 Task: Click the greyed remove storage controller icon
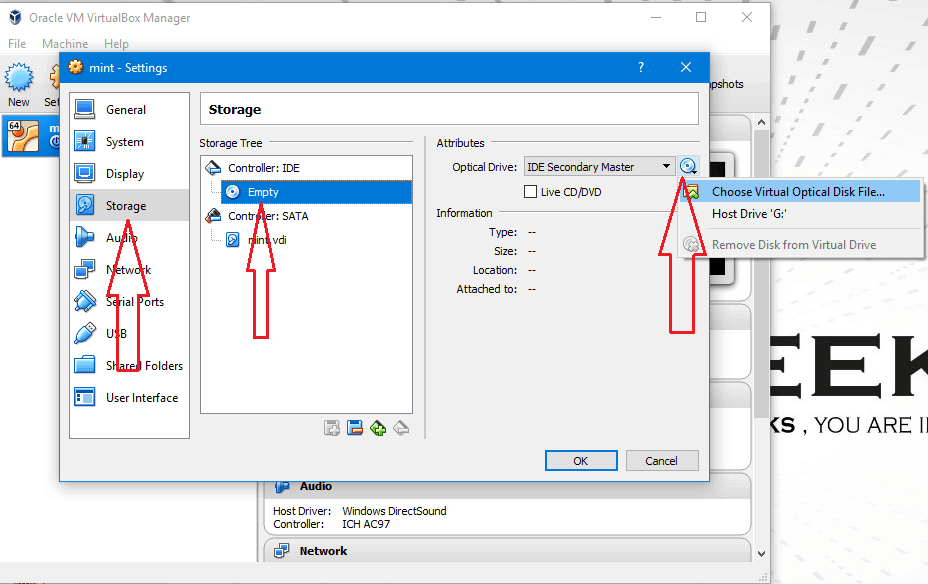point(401,428)
